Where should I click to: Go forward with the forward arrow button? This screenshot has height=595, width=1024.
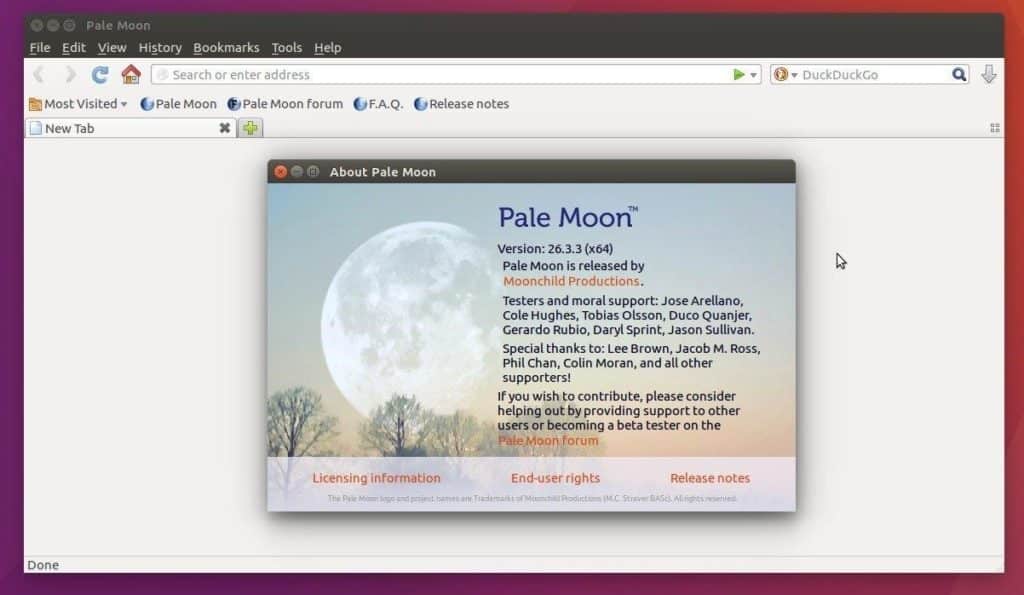pyautogui.click(x=70, y=74)
